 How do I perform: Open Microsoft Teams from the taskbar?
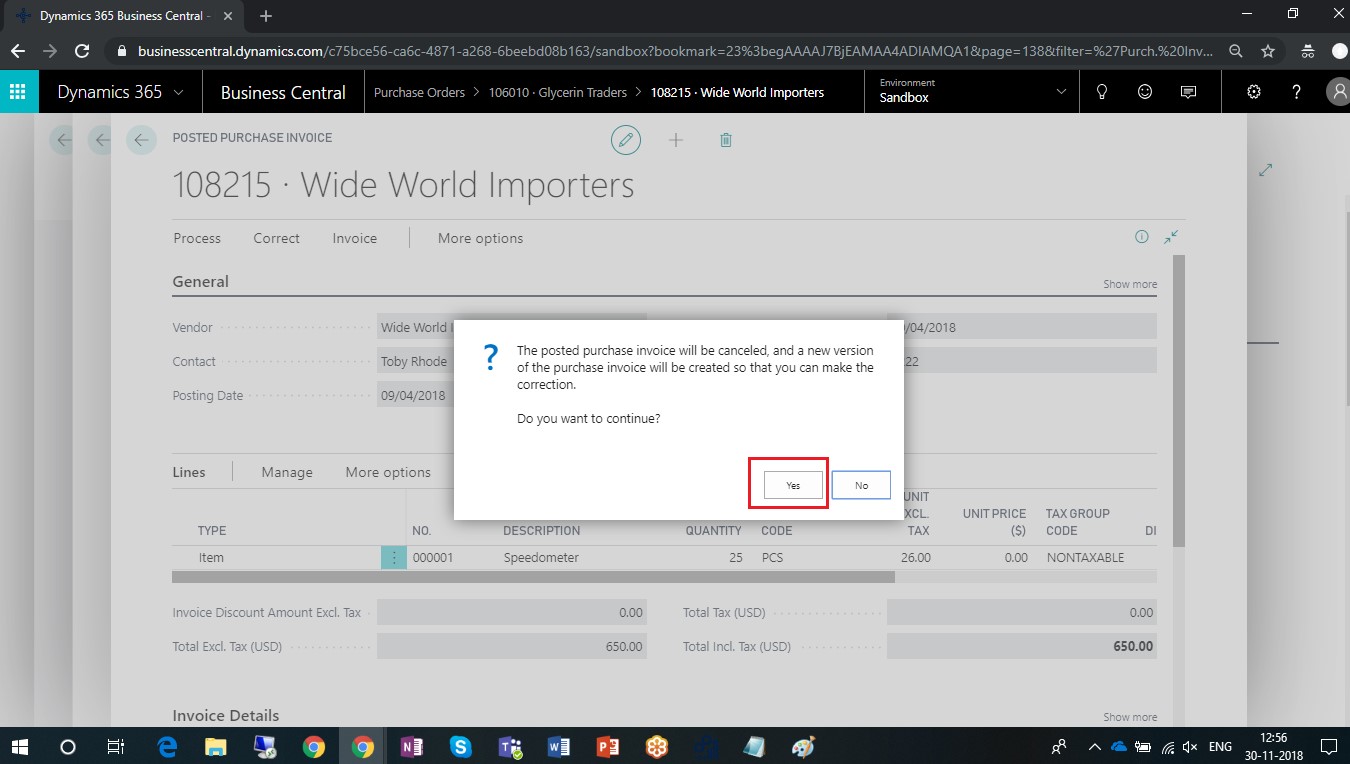[509, 746]
